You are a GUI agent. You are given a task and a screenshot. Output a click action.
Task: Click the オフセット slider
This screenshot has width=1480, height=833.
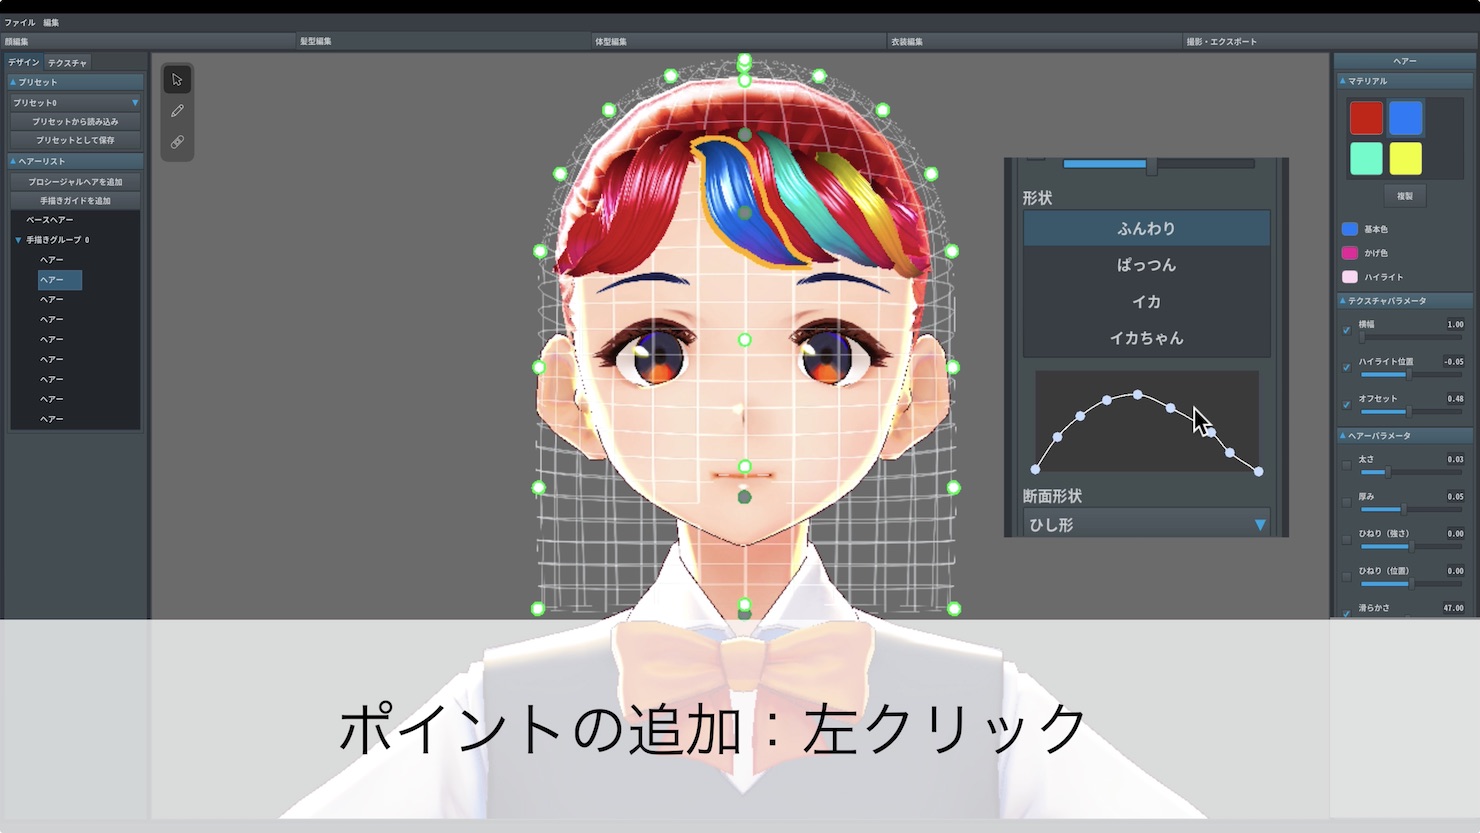1410,411
